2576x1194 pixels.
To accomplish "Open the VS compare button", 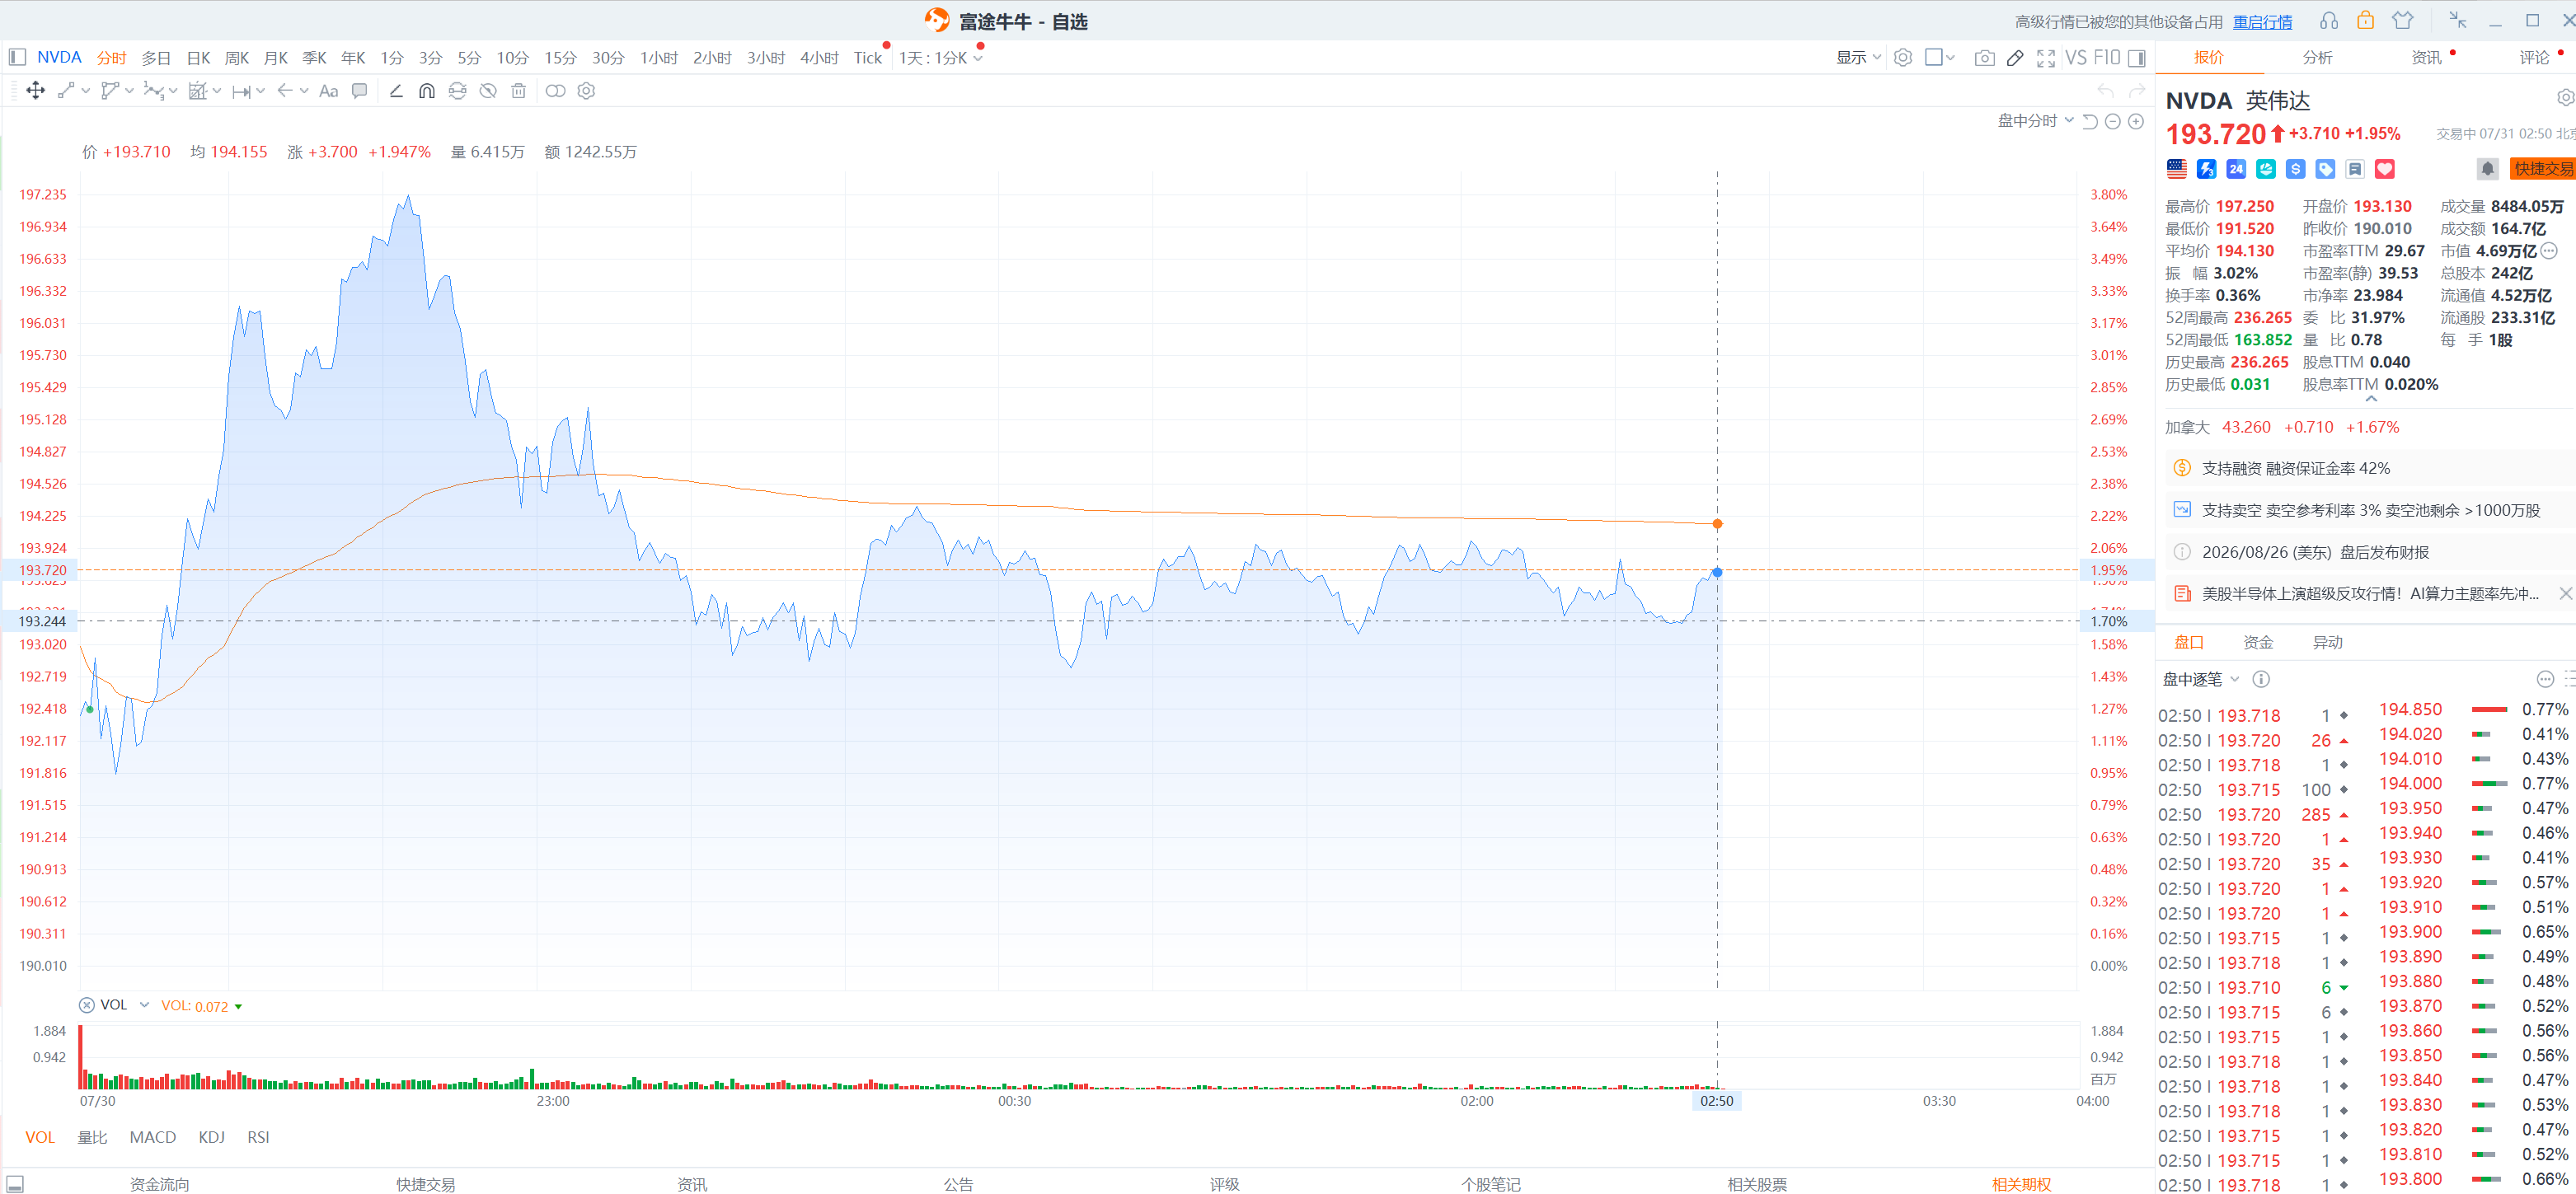I will (2076, 58).
